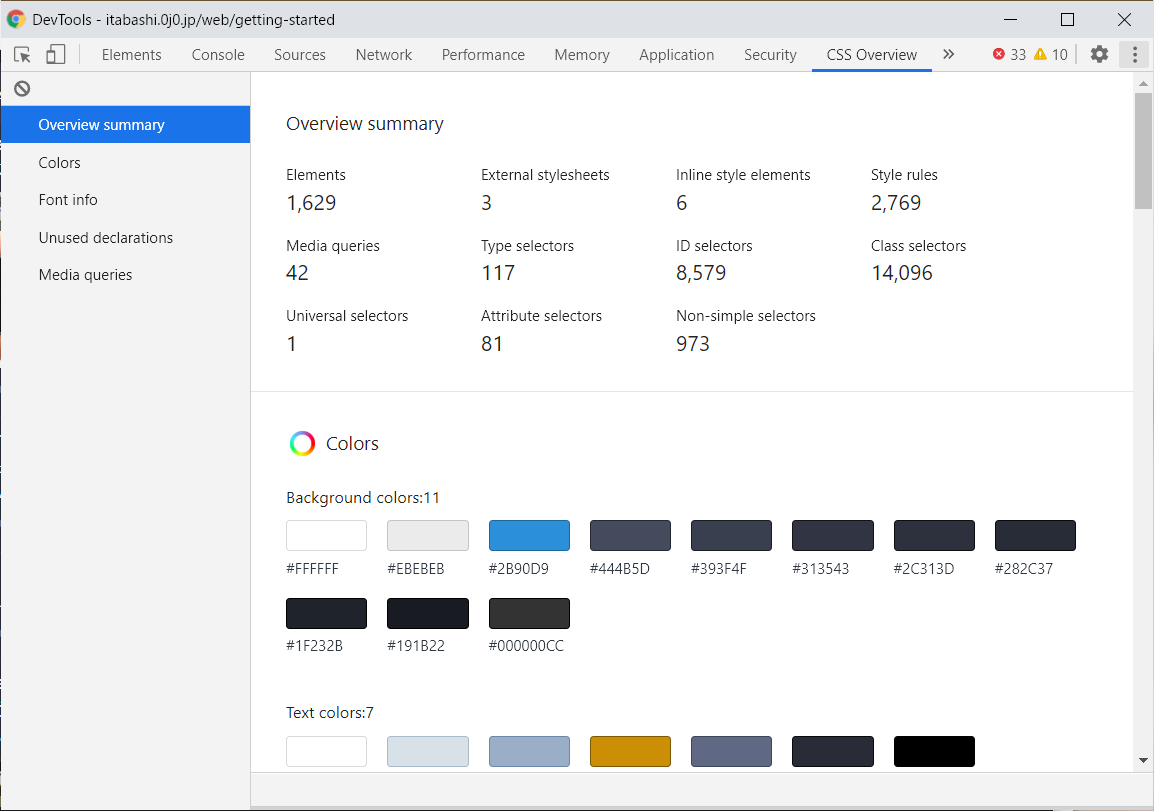Open the Network tab
The image size is (1154, 811).
[x=383, y=55]
